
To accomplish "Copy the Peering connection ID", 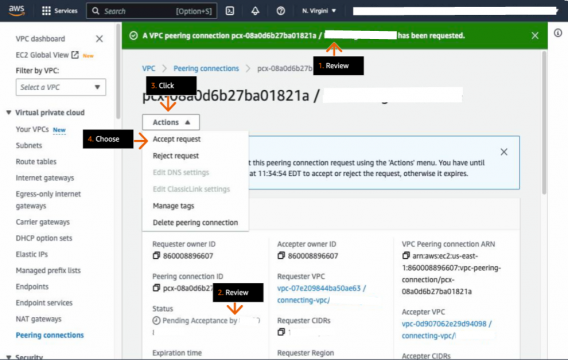I will tap(156, 288).
